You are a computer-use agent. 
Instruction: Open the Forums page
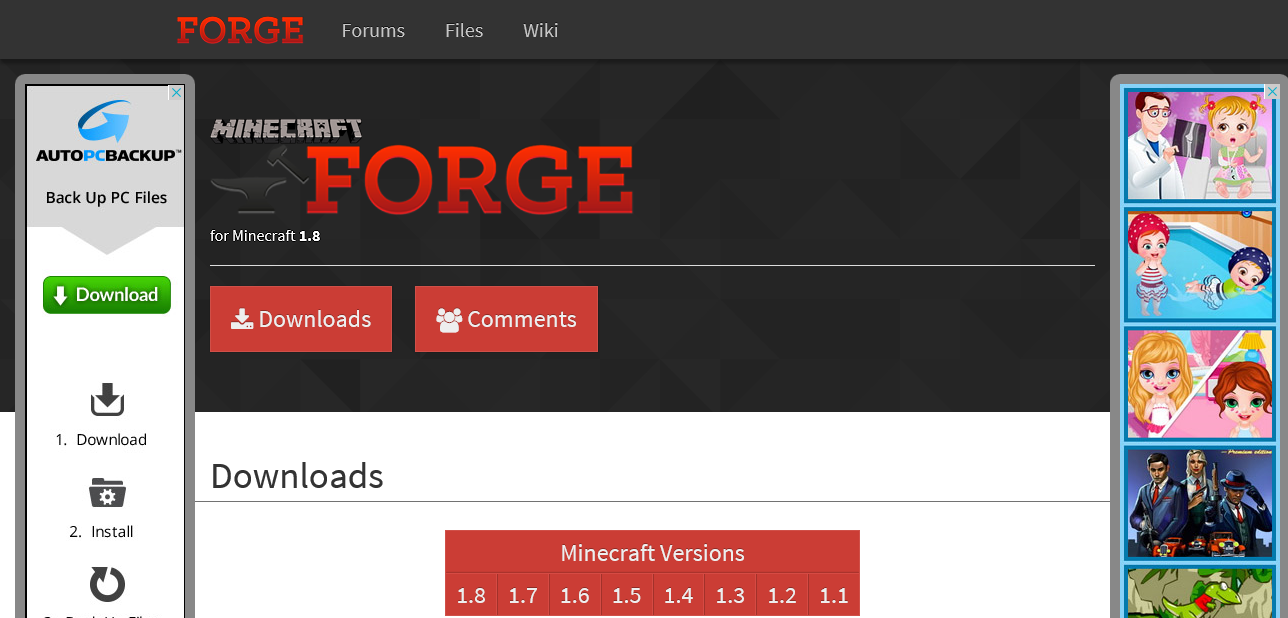pyautogui.click(x=373, y=30)
